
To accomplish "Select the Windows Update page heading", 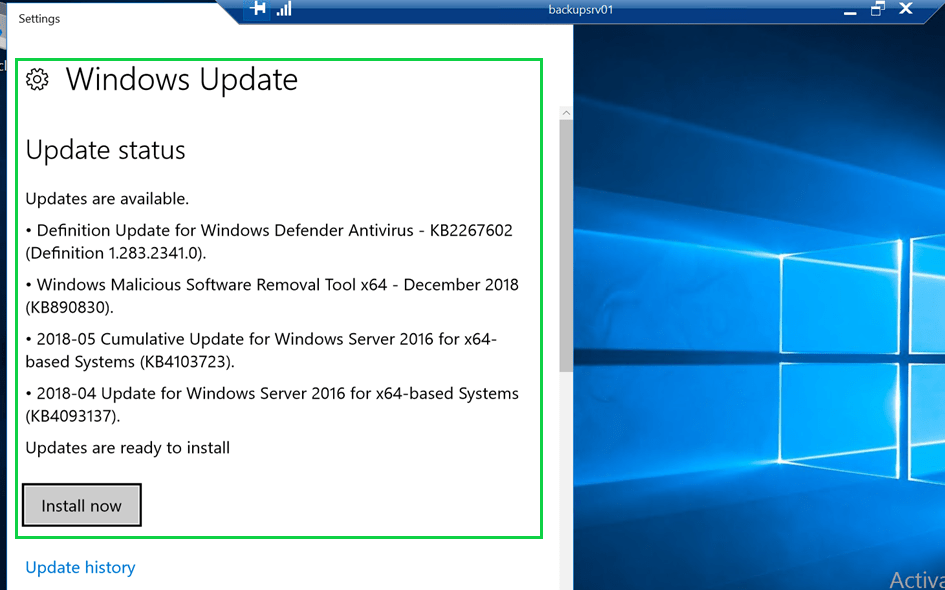I will pos(181,80).
